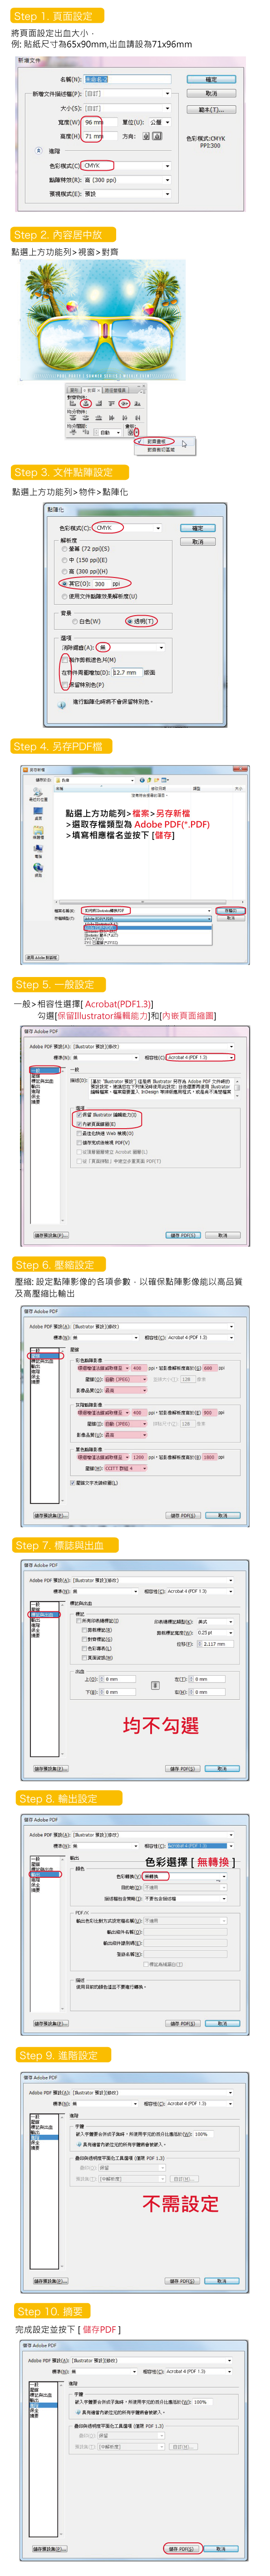The image size is (270, 2576).
Task: Click 範本 button in 新增文件 dialog
Action: [x=211, y=109]
